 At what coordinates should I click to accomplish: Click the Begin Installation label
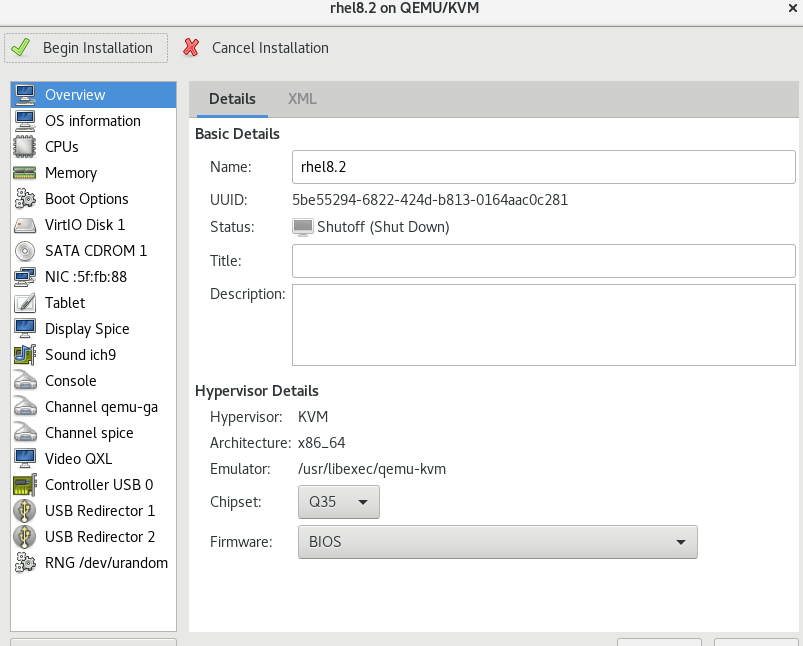(x=98, y=48)
